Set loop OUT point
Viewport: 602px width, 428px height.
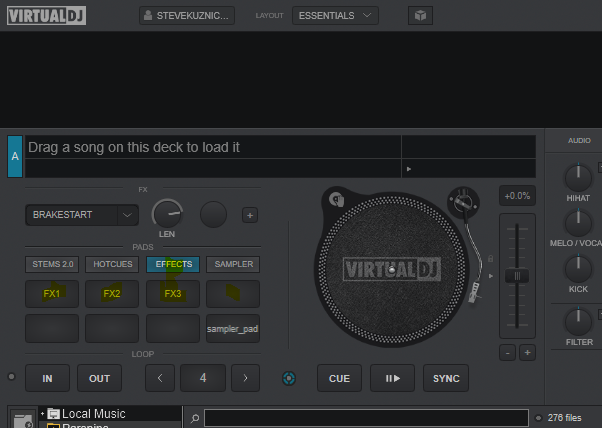click(x=99, y=378)
